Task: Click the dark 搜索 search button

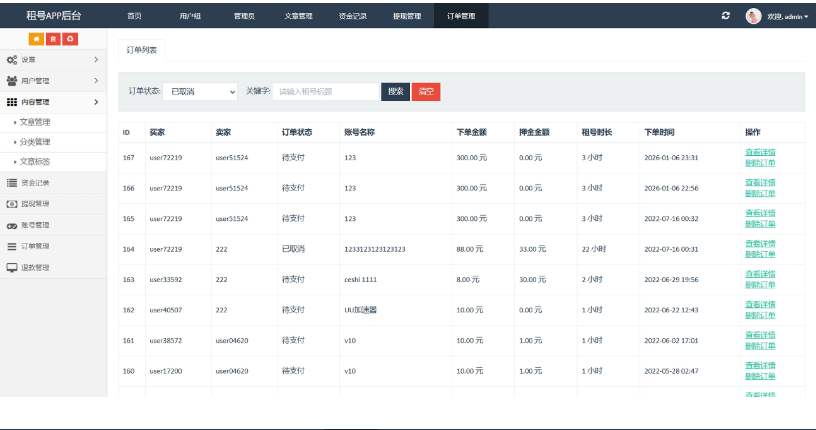Action: pyautogui.click(x=396, y=92)
